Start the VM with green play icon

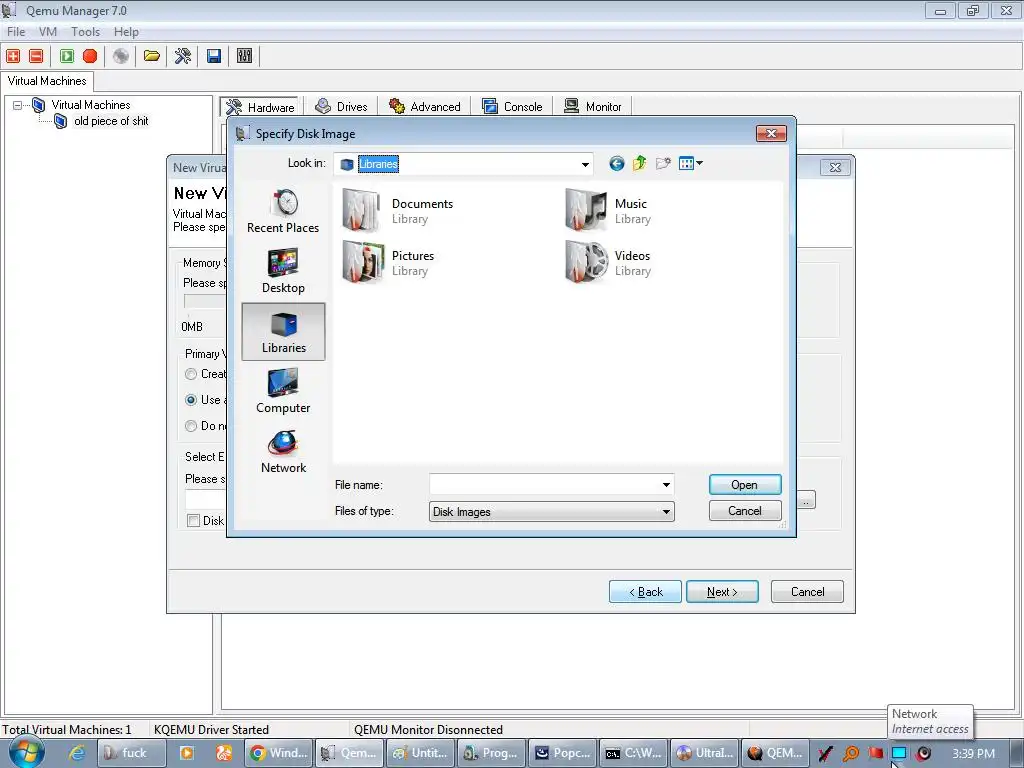click(x=67, y=56)
